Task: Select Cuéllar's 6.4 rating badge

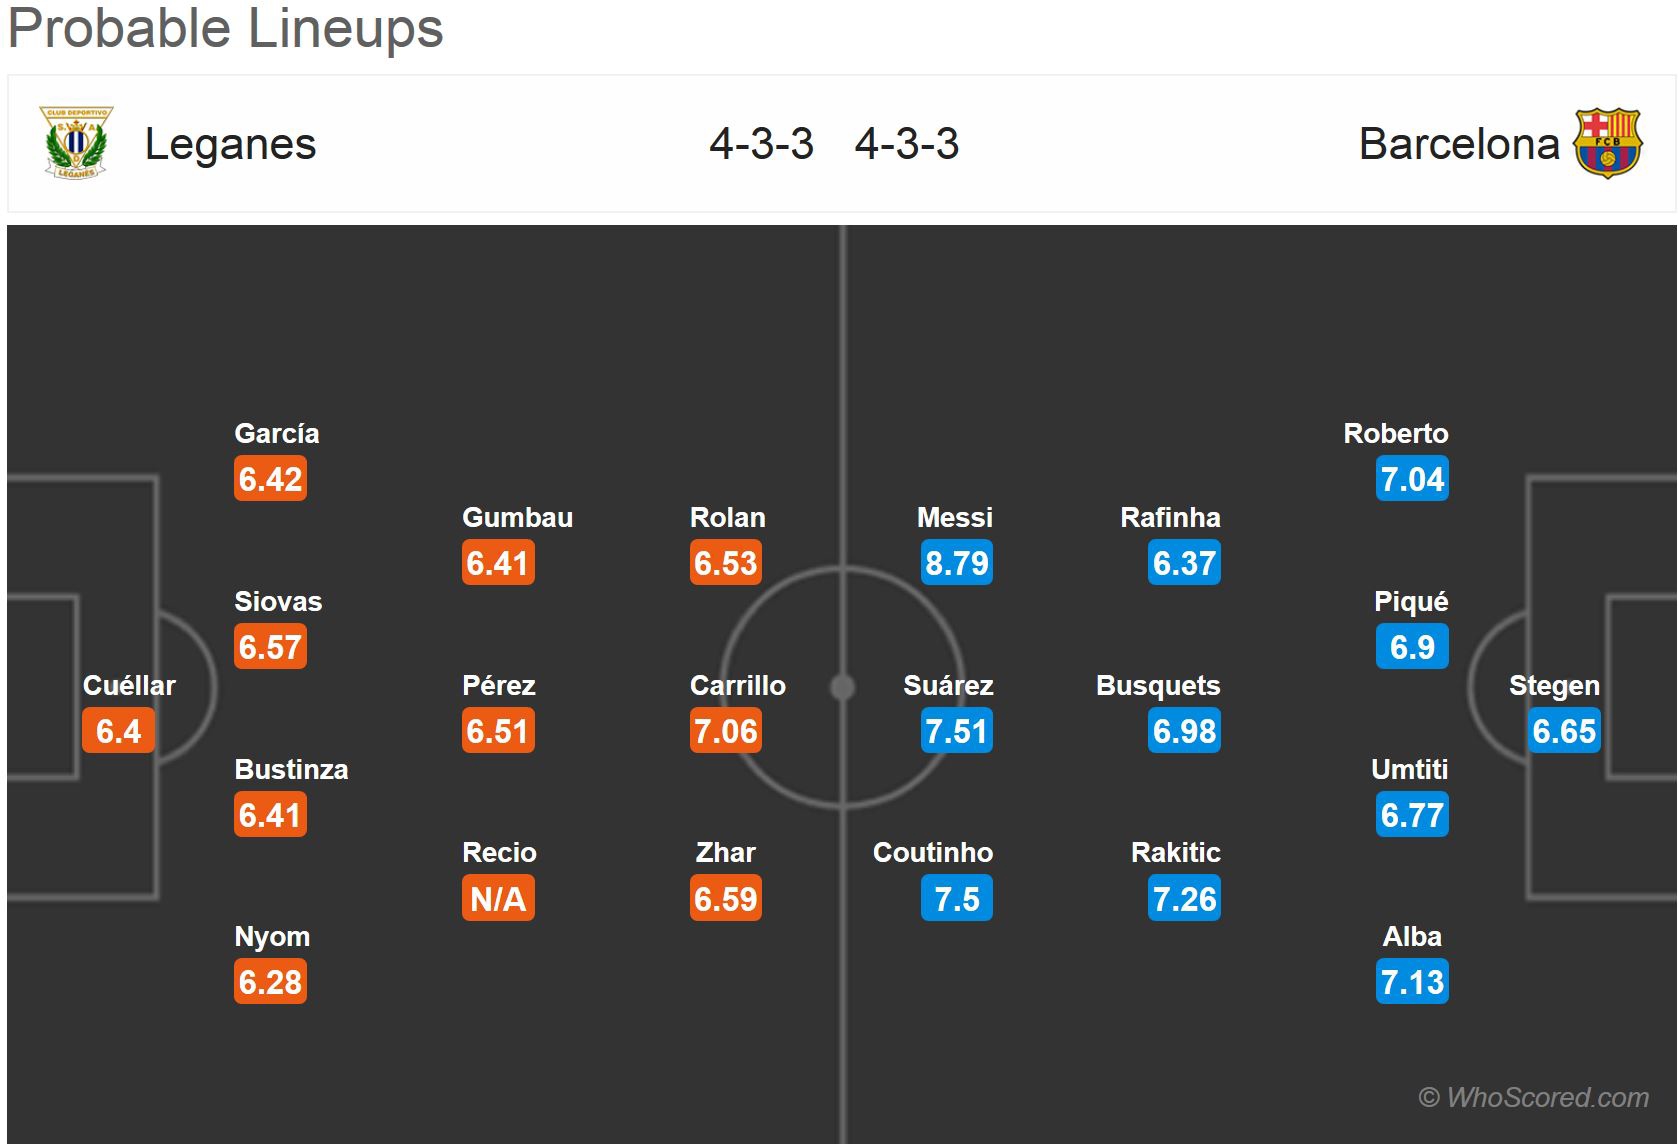Action: pyautogui.click(x=118, y=731)
